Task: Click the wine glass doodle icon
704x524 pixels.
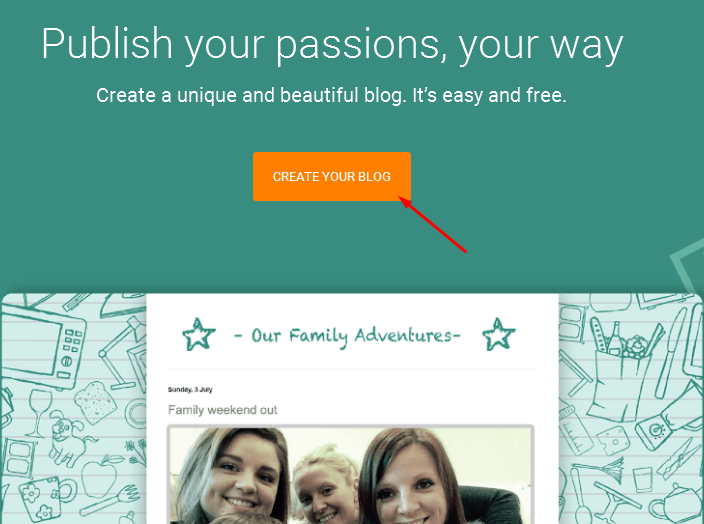Action: pos(40,413)
